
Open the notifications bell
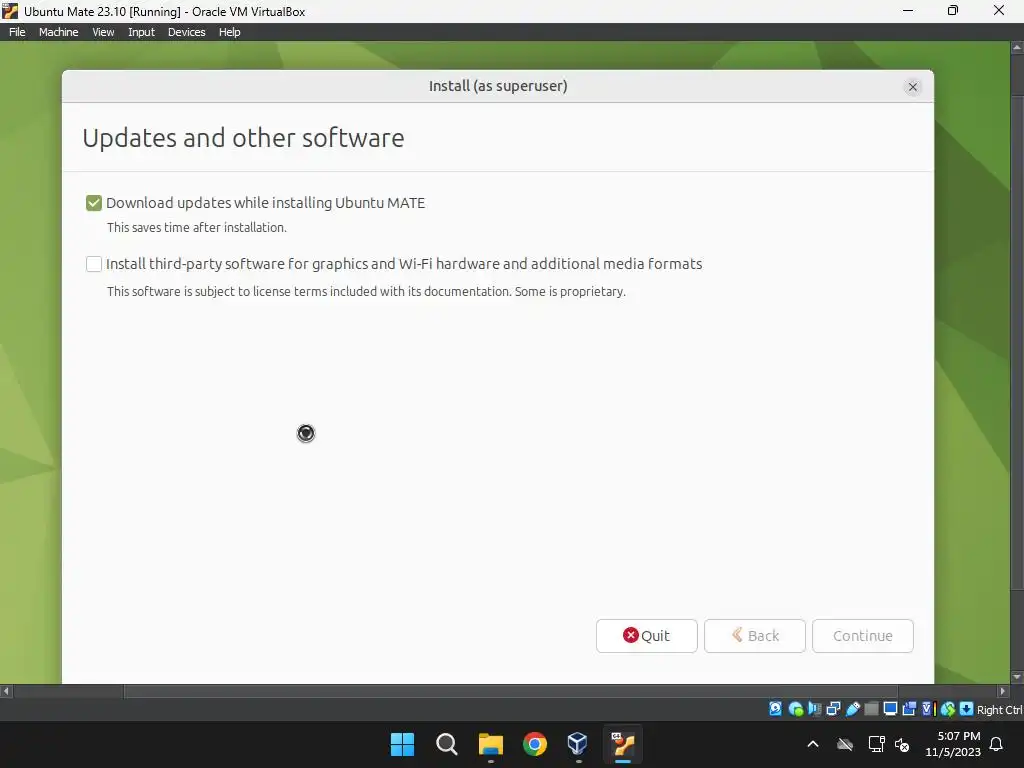(x=997, y=744)
